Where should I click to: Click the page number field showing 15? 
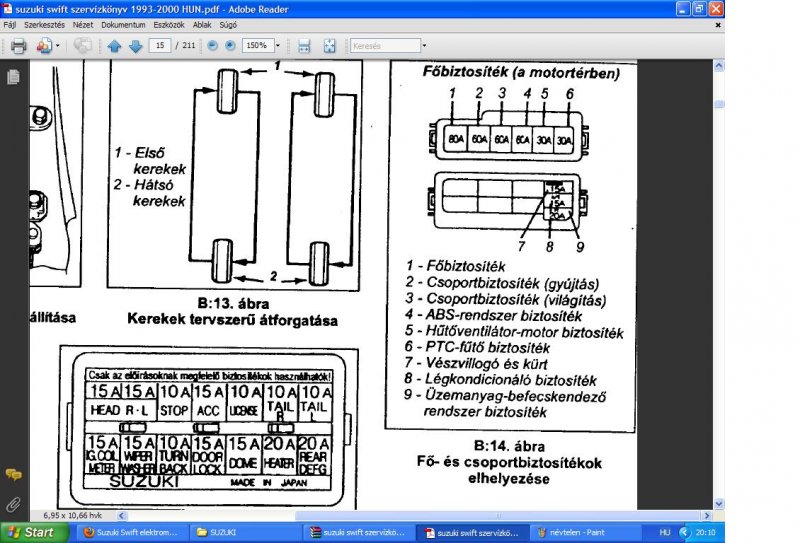click(x=160, y=45)
